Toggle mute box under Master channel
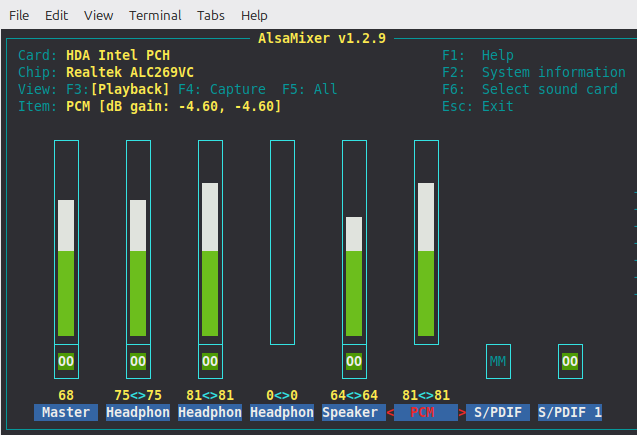 pos(66,361)
